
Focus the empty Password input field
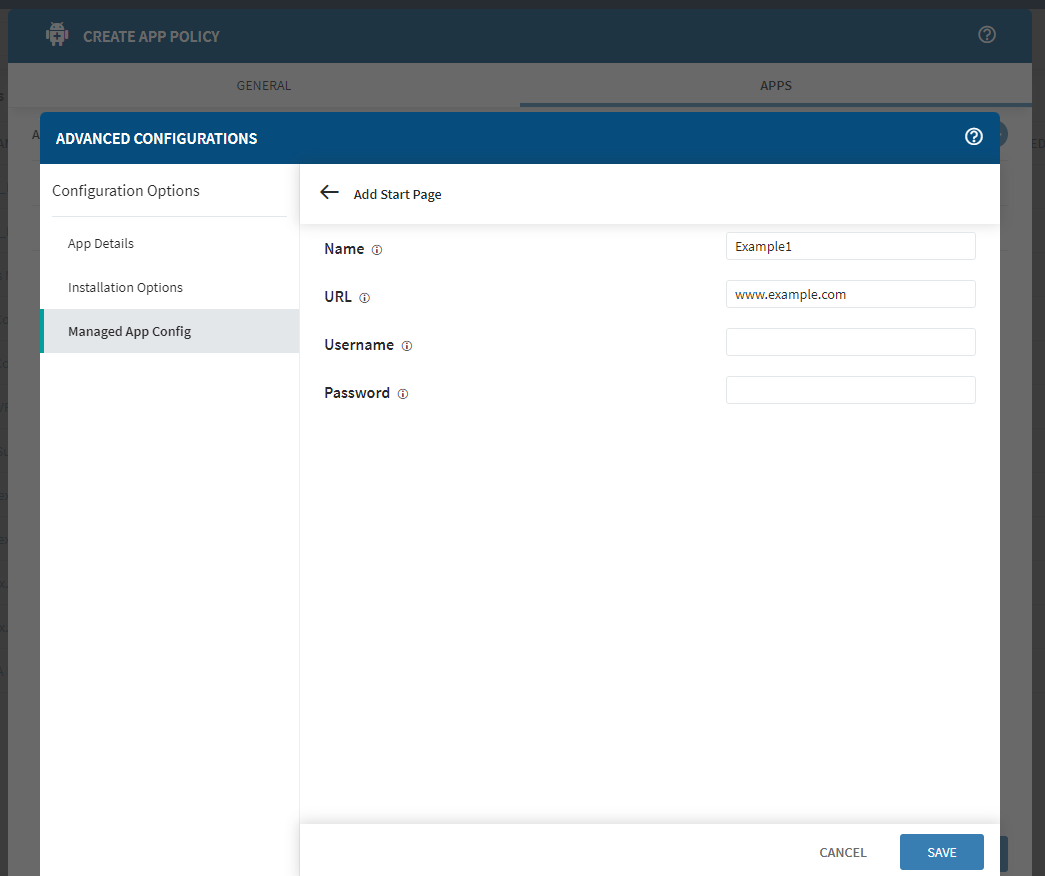[x=850, y=390]
